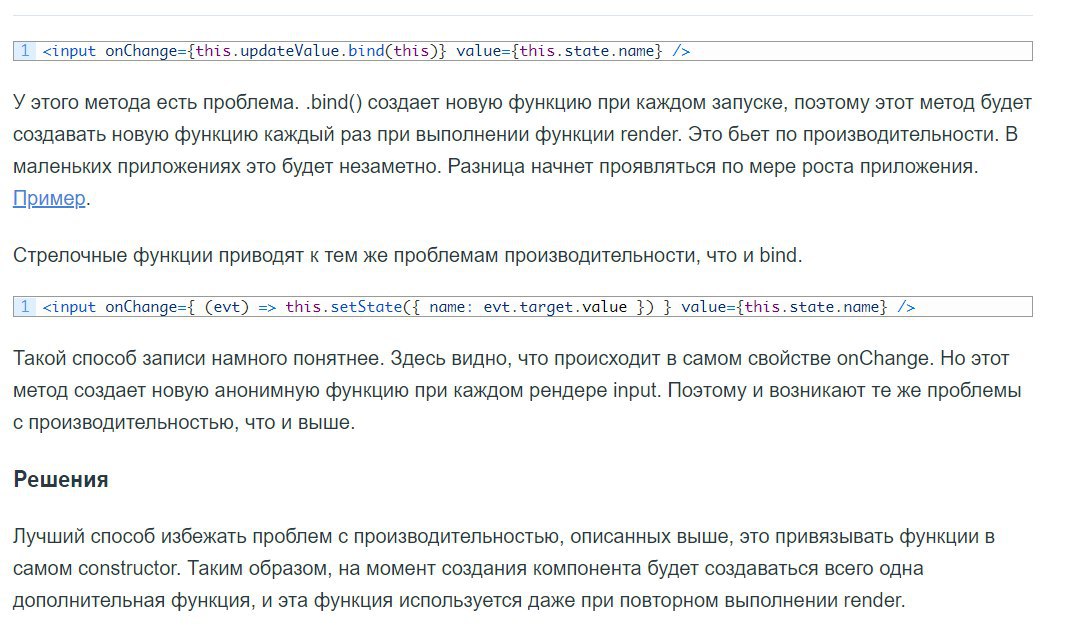The height and width of the screenshot is (635, 1066).
Task: Click "evt.target.value" in the second code snippet
Action: pyautogui.click(x=555, y=307)
